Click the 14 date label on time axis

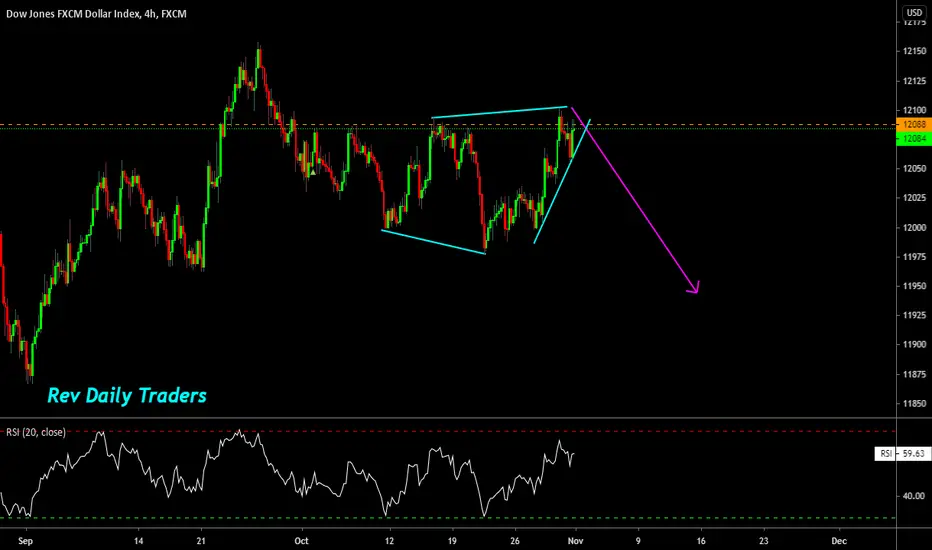138,541
